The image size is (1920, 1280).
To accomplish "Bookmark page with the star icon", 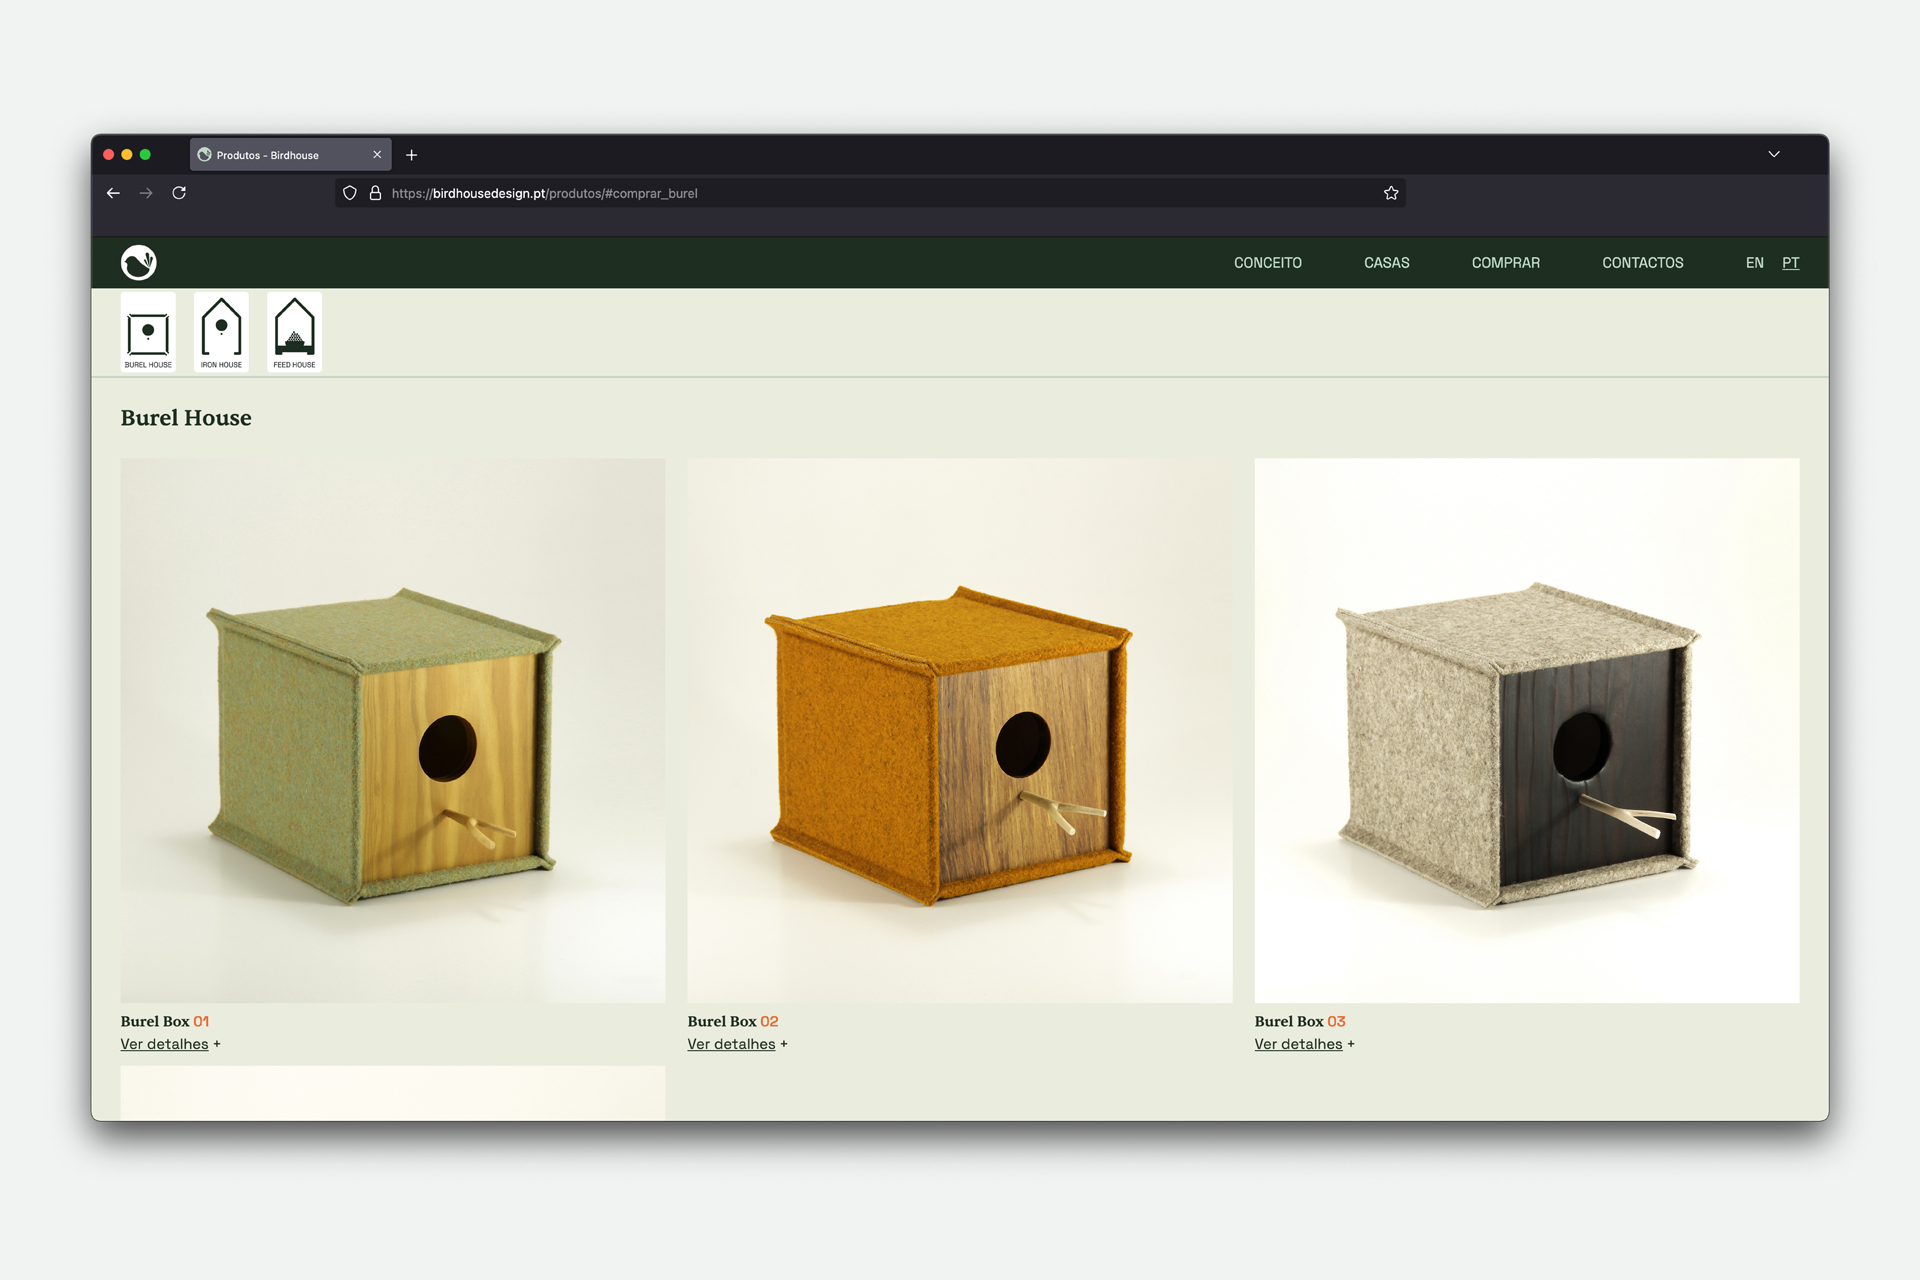I will point(1391,193).
